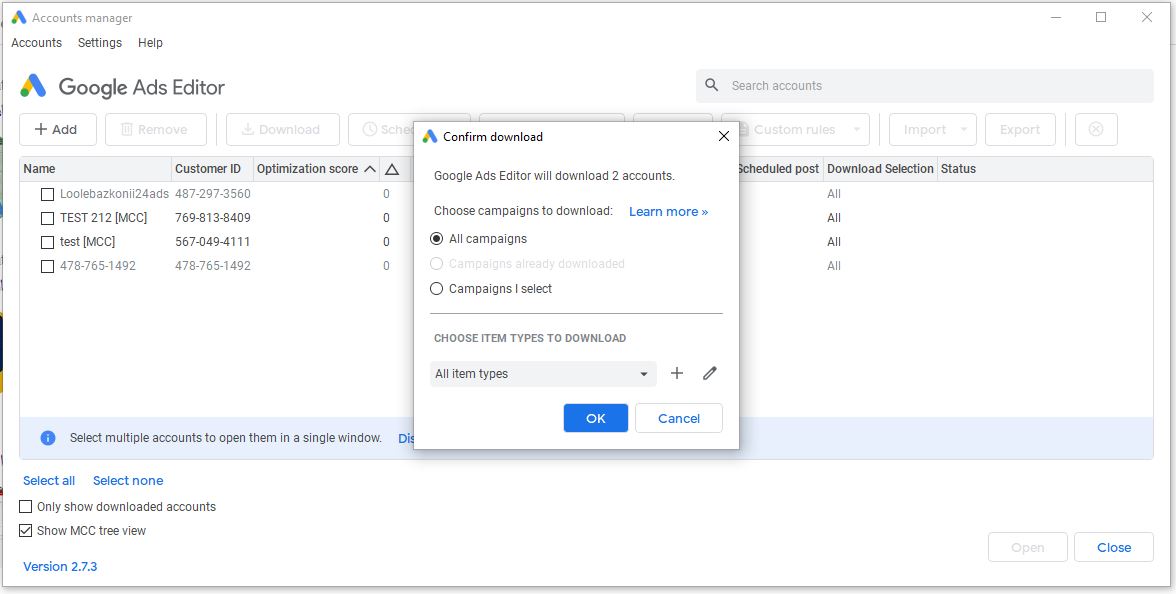Click the Remove toolbar button

pyautogui.click(x=156, y=130)
